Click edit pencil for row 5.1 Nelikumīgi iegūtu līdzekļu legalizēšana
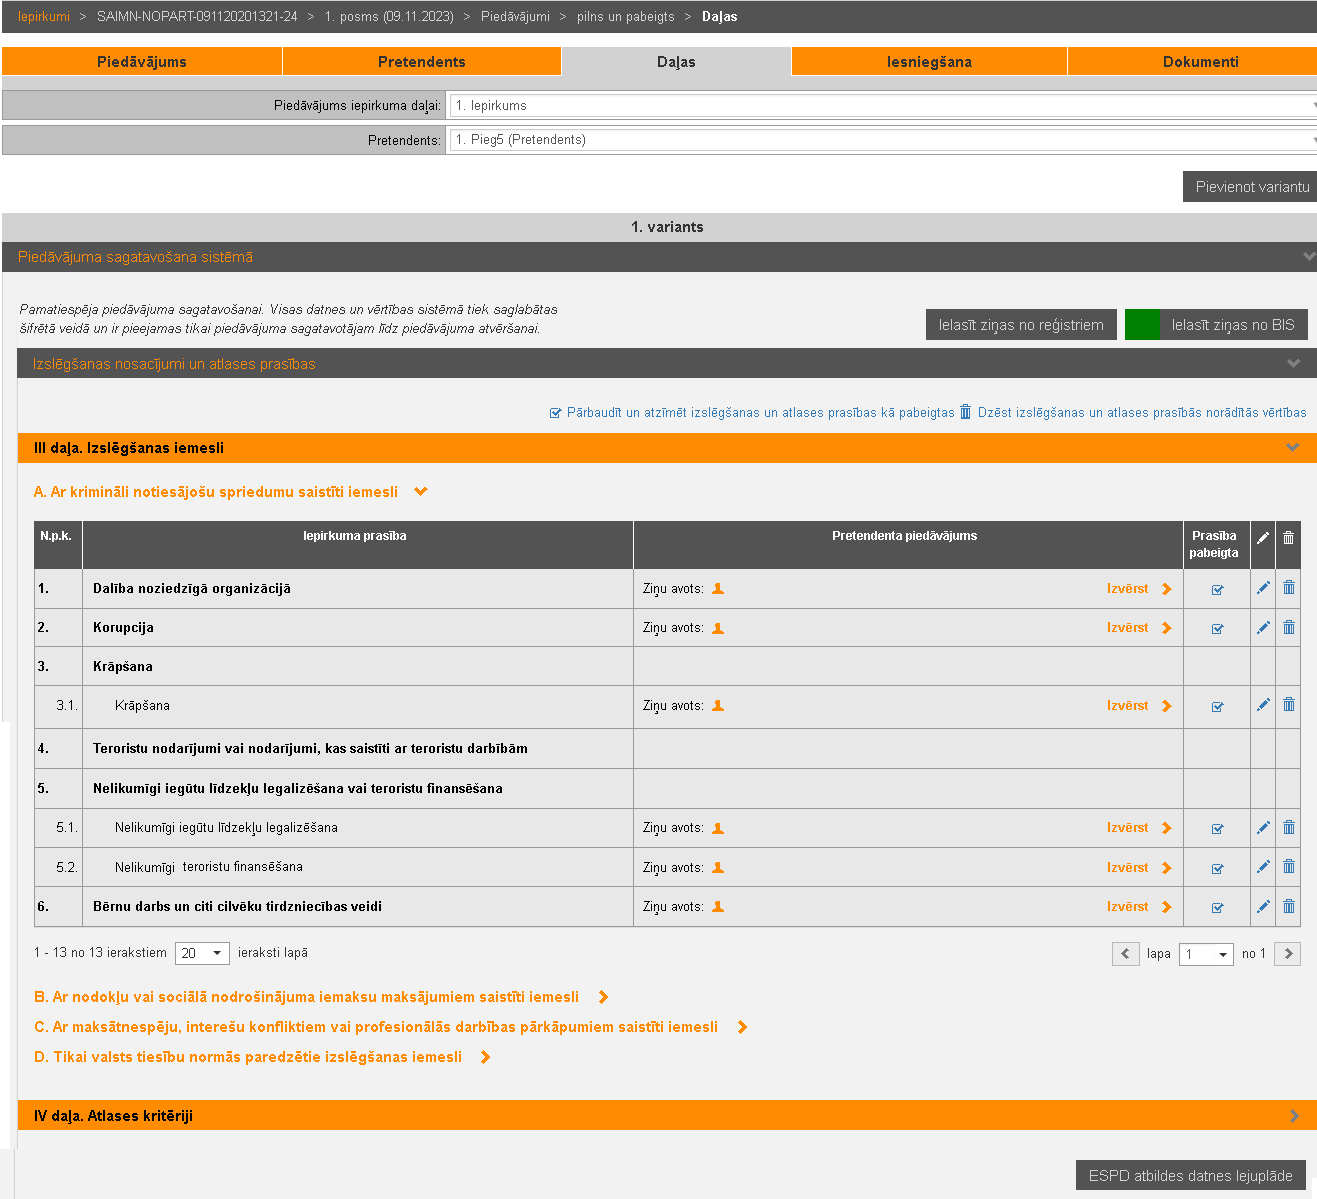This screenshot has width=1317, height=1199. point(1263,827)
